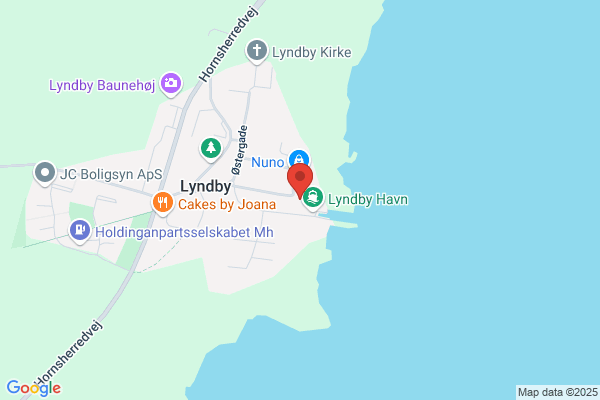The height and width of the screenshot is (400, 600).
Task: Click the JC Boligsyn ApS label
Action: [x=111, y=174]
